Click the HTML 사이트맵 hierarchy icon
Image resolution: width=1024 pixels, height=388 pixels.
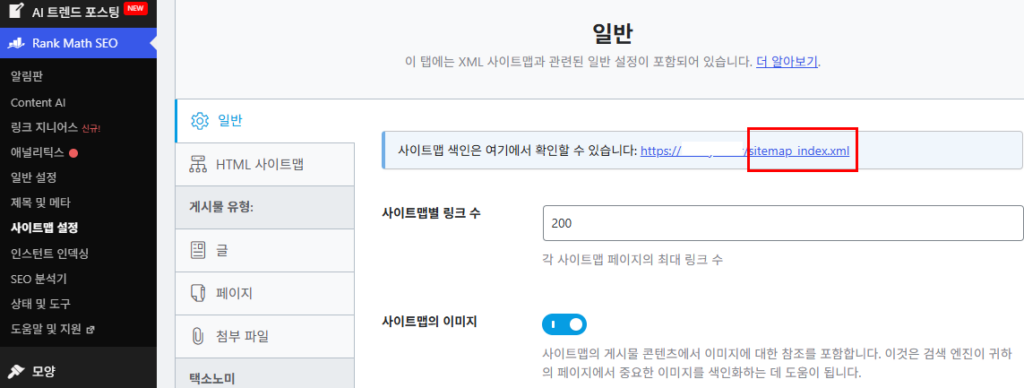click(198, 165)
